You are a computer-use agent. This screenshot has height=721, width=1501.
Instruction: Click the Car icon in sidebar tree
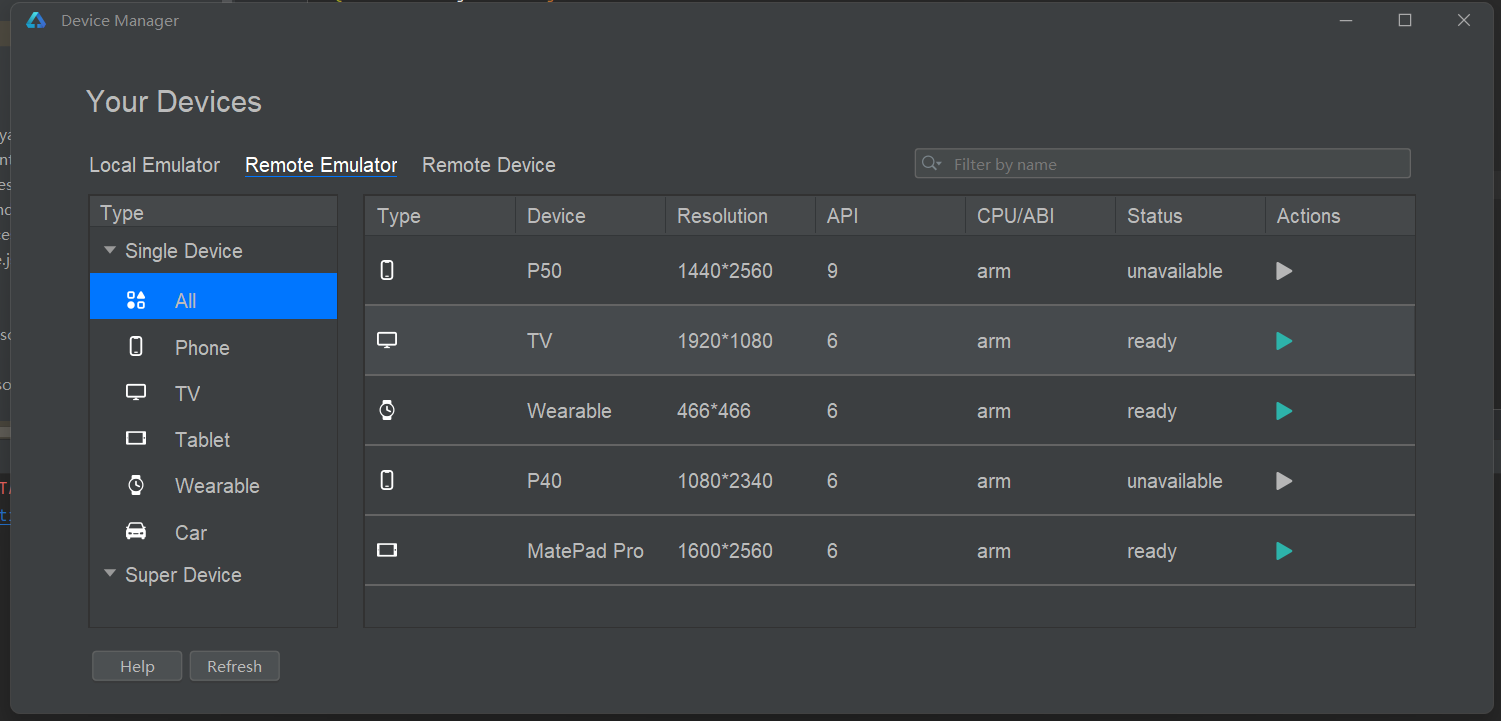tap(136, 531)
